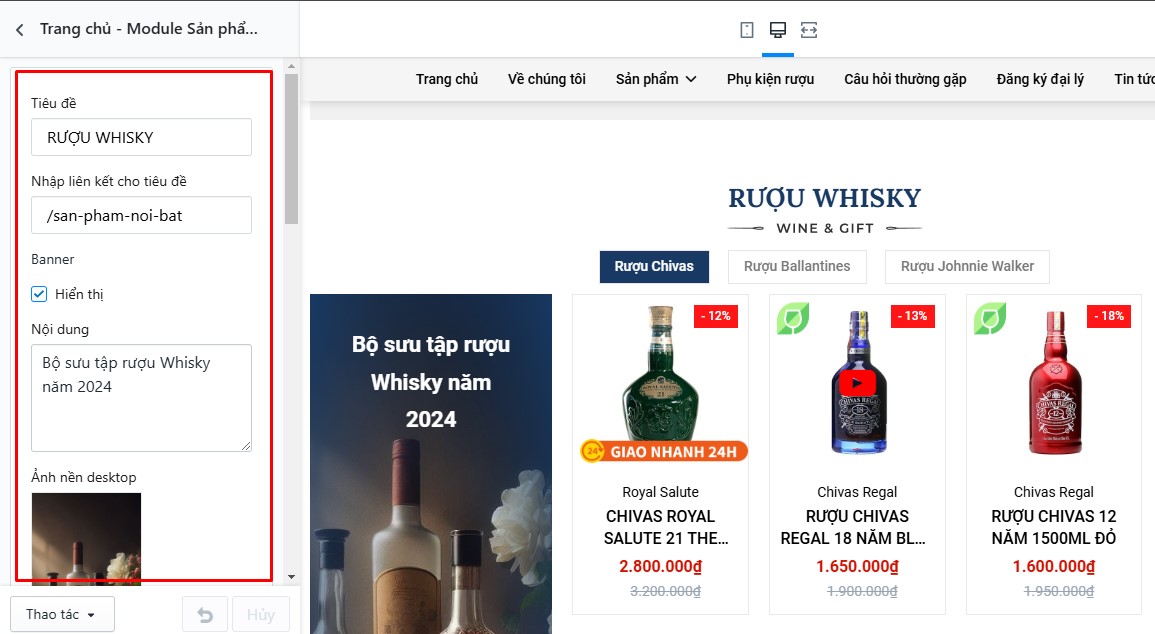The image size is (1155, 634).
Task: Click the undo arrow button
Action: click(x=205, y=615)
